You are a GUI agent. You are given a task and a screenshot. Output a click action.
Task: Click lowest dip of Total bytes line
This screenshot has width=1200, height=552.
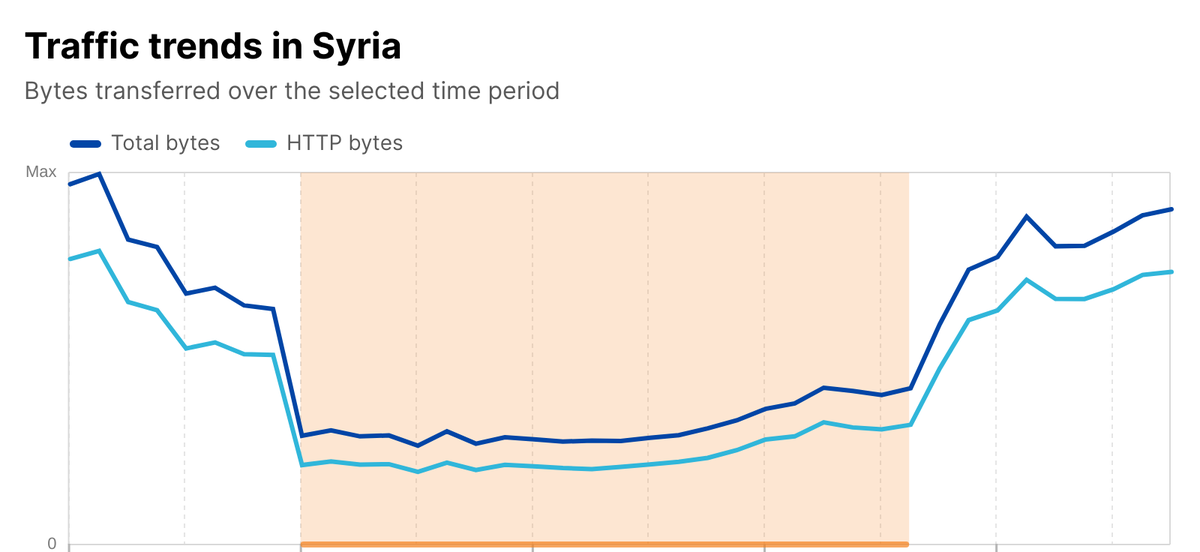(417, 446)
